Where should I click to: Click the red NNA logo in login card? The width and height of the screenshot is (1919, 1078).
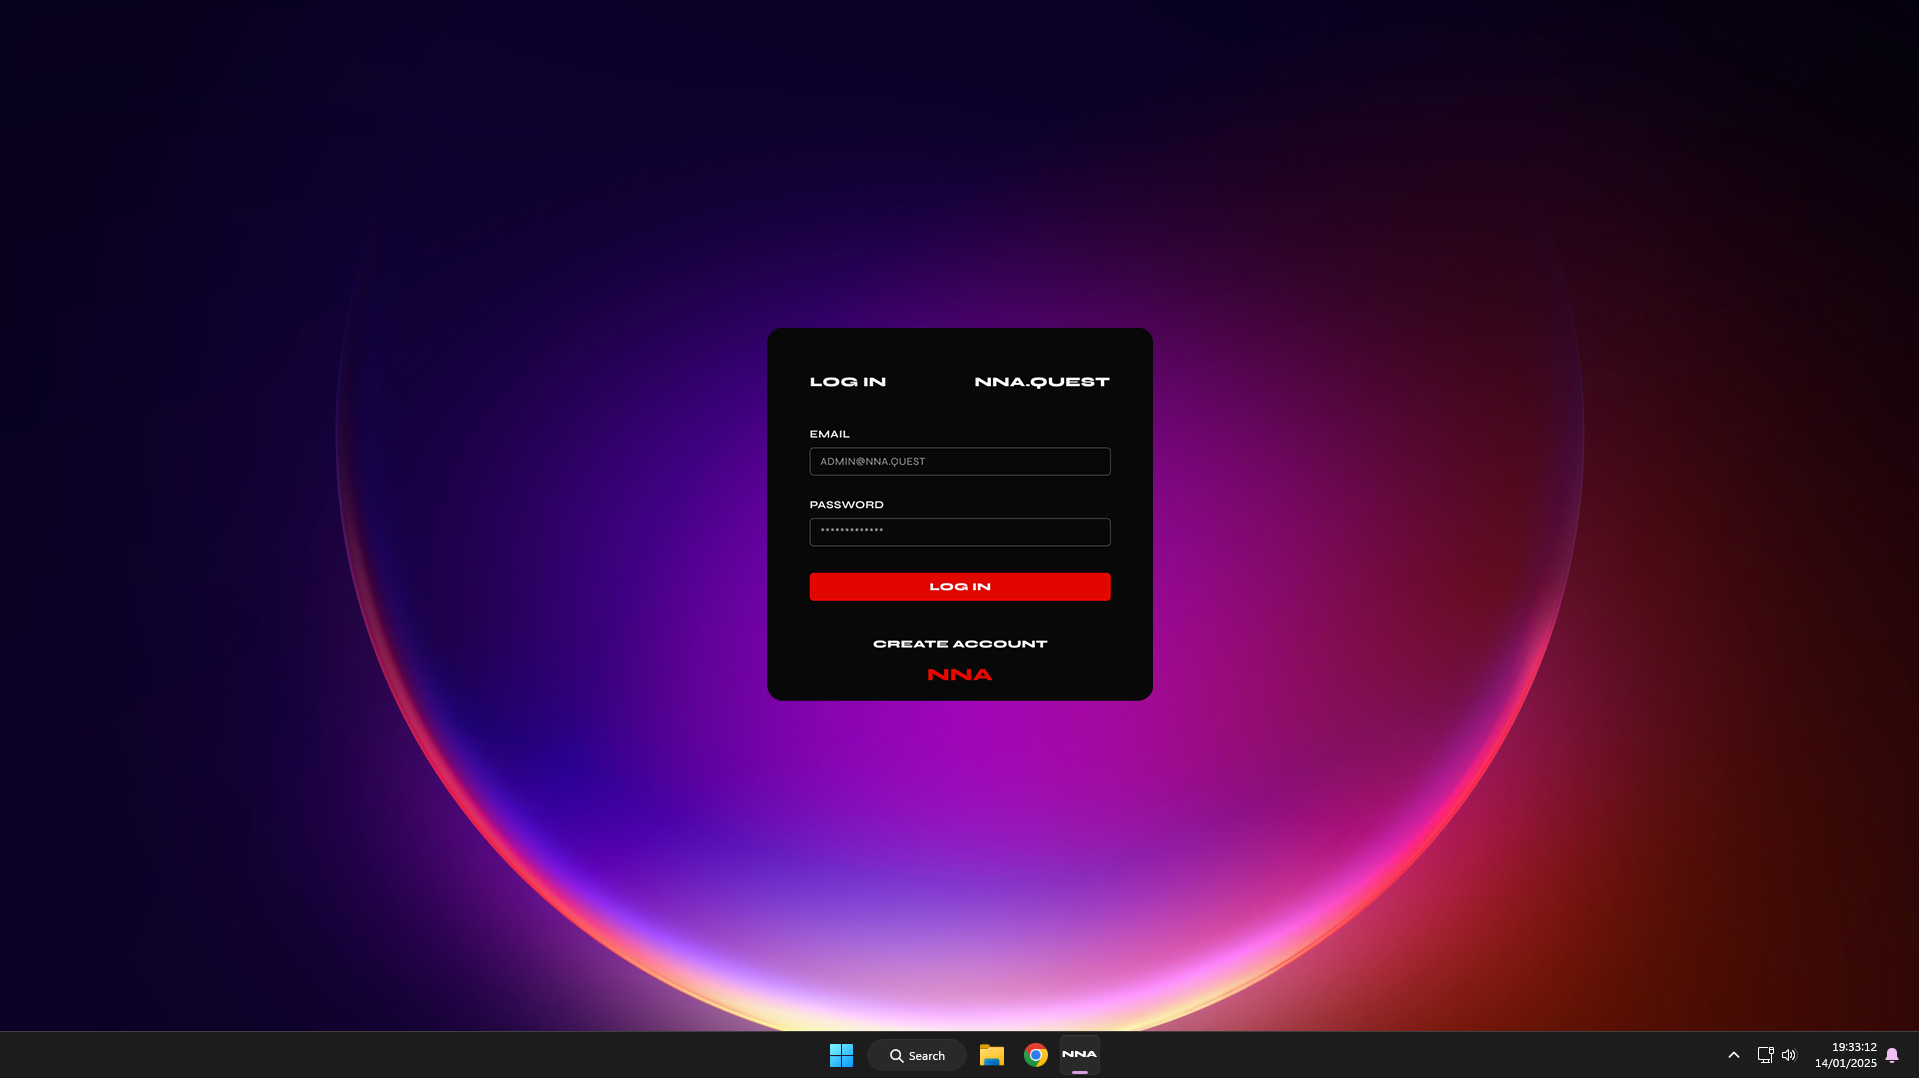959,675
